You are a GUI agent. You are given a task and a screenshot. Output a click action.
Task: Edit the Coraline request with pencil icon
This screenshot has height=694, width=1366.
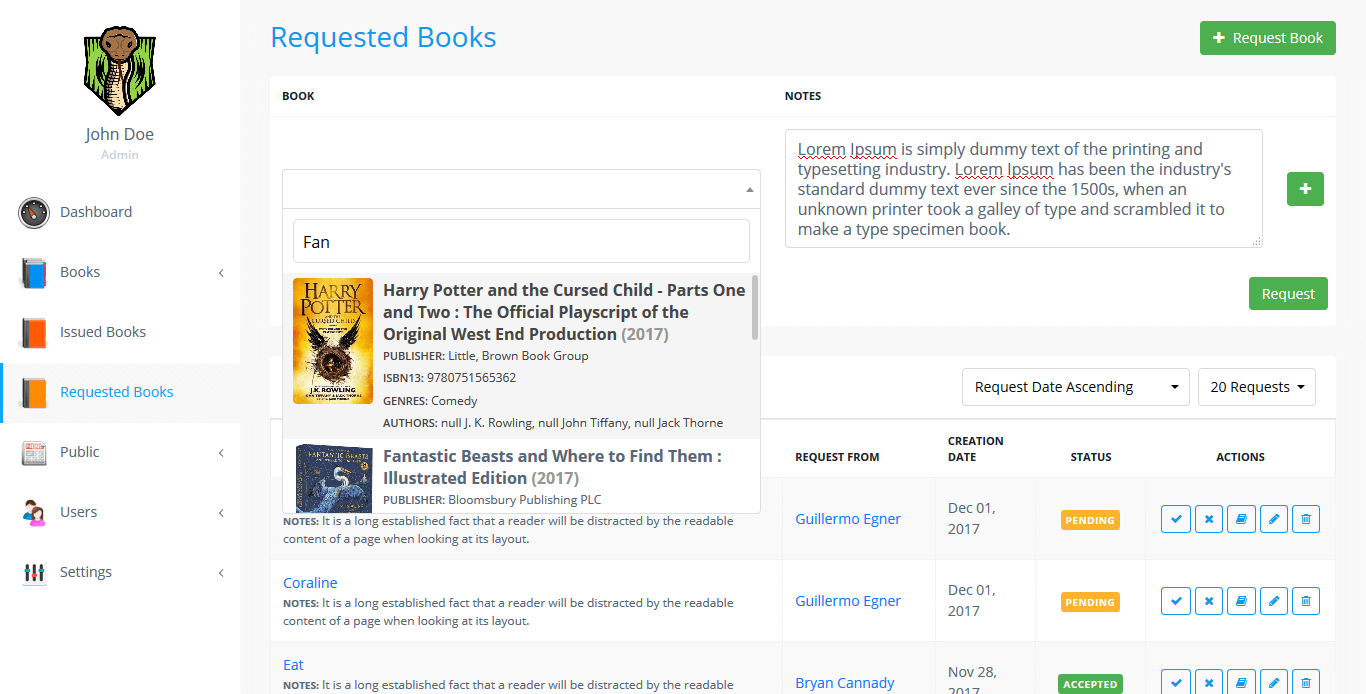1273,601
